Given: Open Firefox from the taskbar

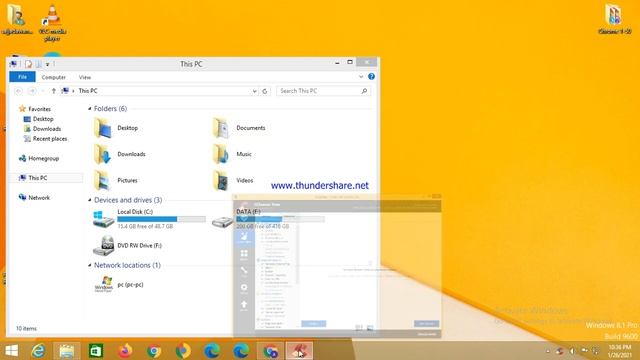Looking at the screenshot, I should (125, 351).
